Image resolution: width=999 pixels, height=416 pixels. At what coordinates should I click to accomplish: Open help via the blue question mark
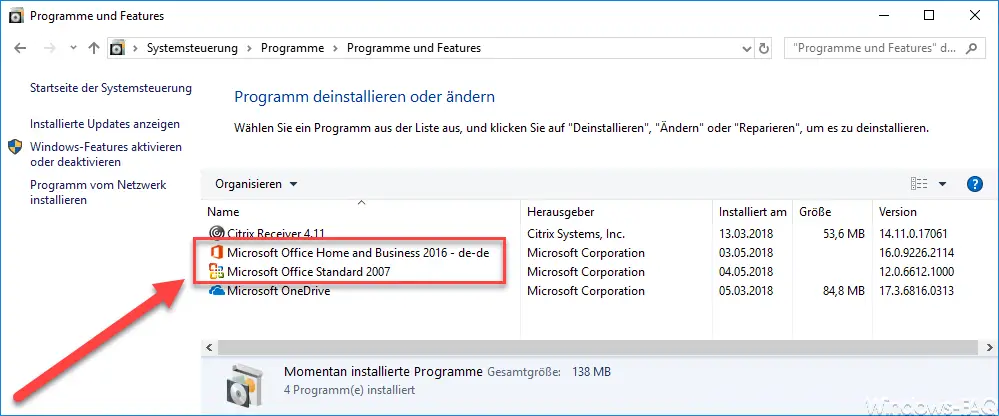click(x=974, y=184)
